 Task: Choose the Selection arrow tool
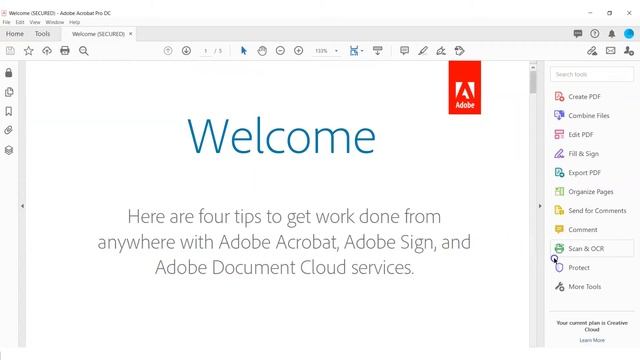click(x=244, y=51)
